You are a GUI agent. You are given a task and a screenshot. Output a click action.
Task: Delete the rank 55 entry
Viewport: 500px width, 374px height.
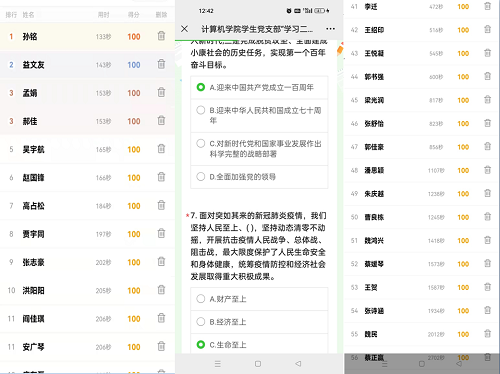[x=487, y=333]
